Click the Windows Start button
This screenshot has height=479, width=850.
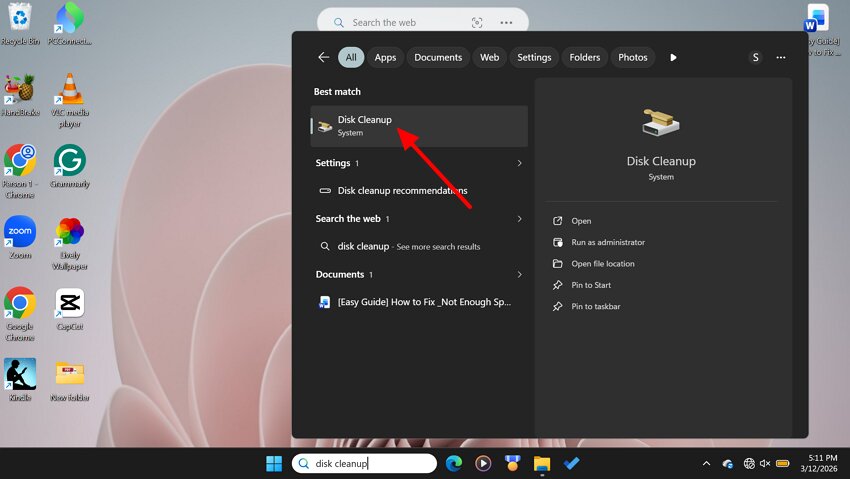(x=274, y=463)
